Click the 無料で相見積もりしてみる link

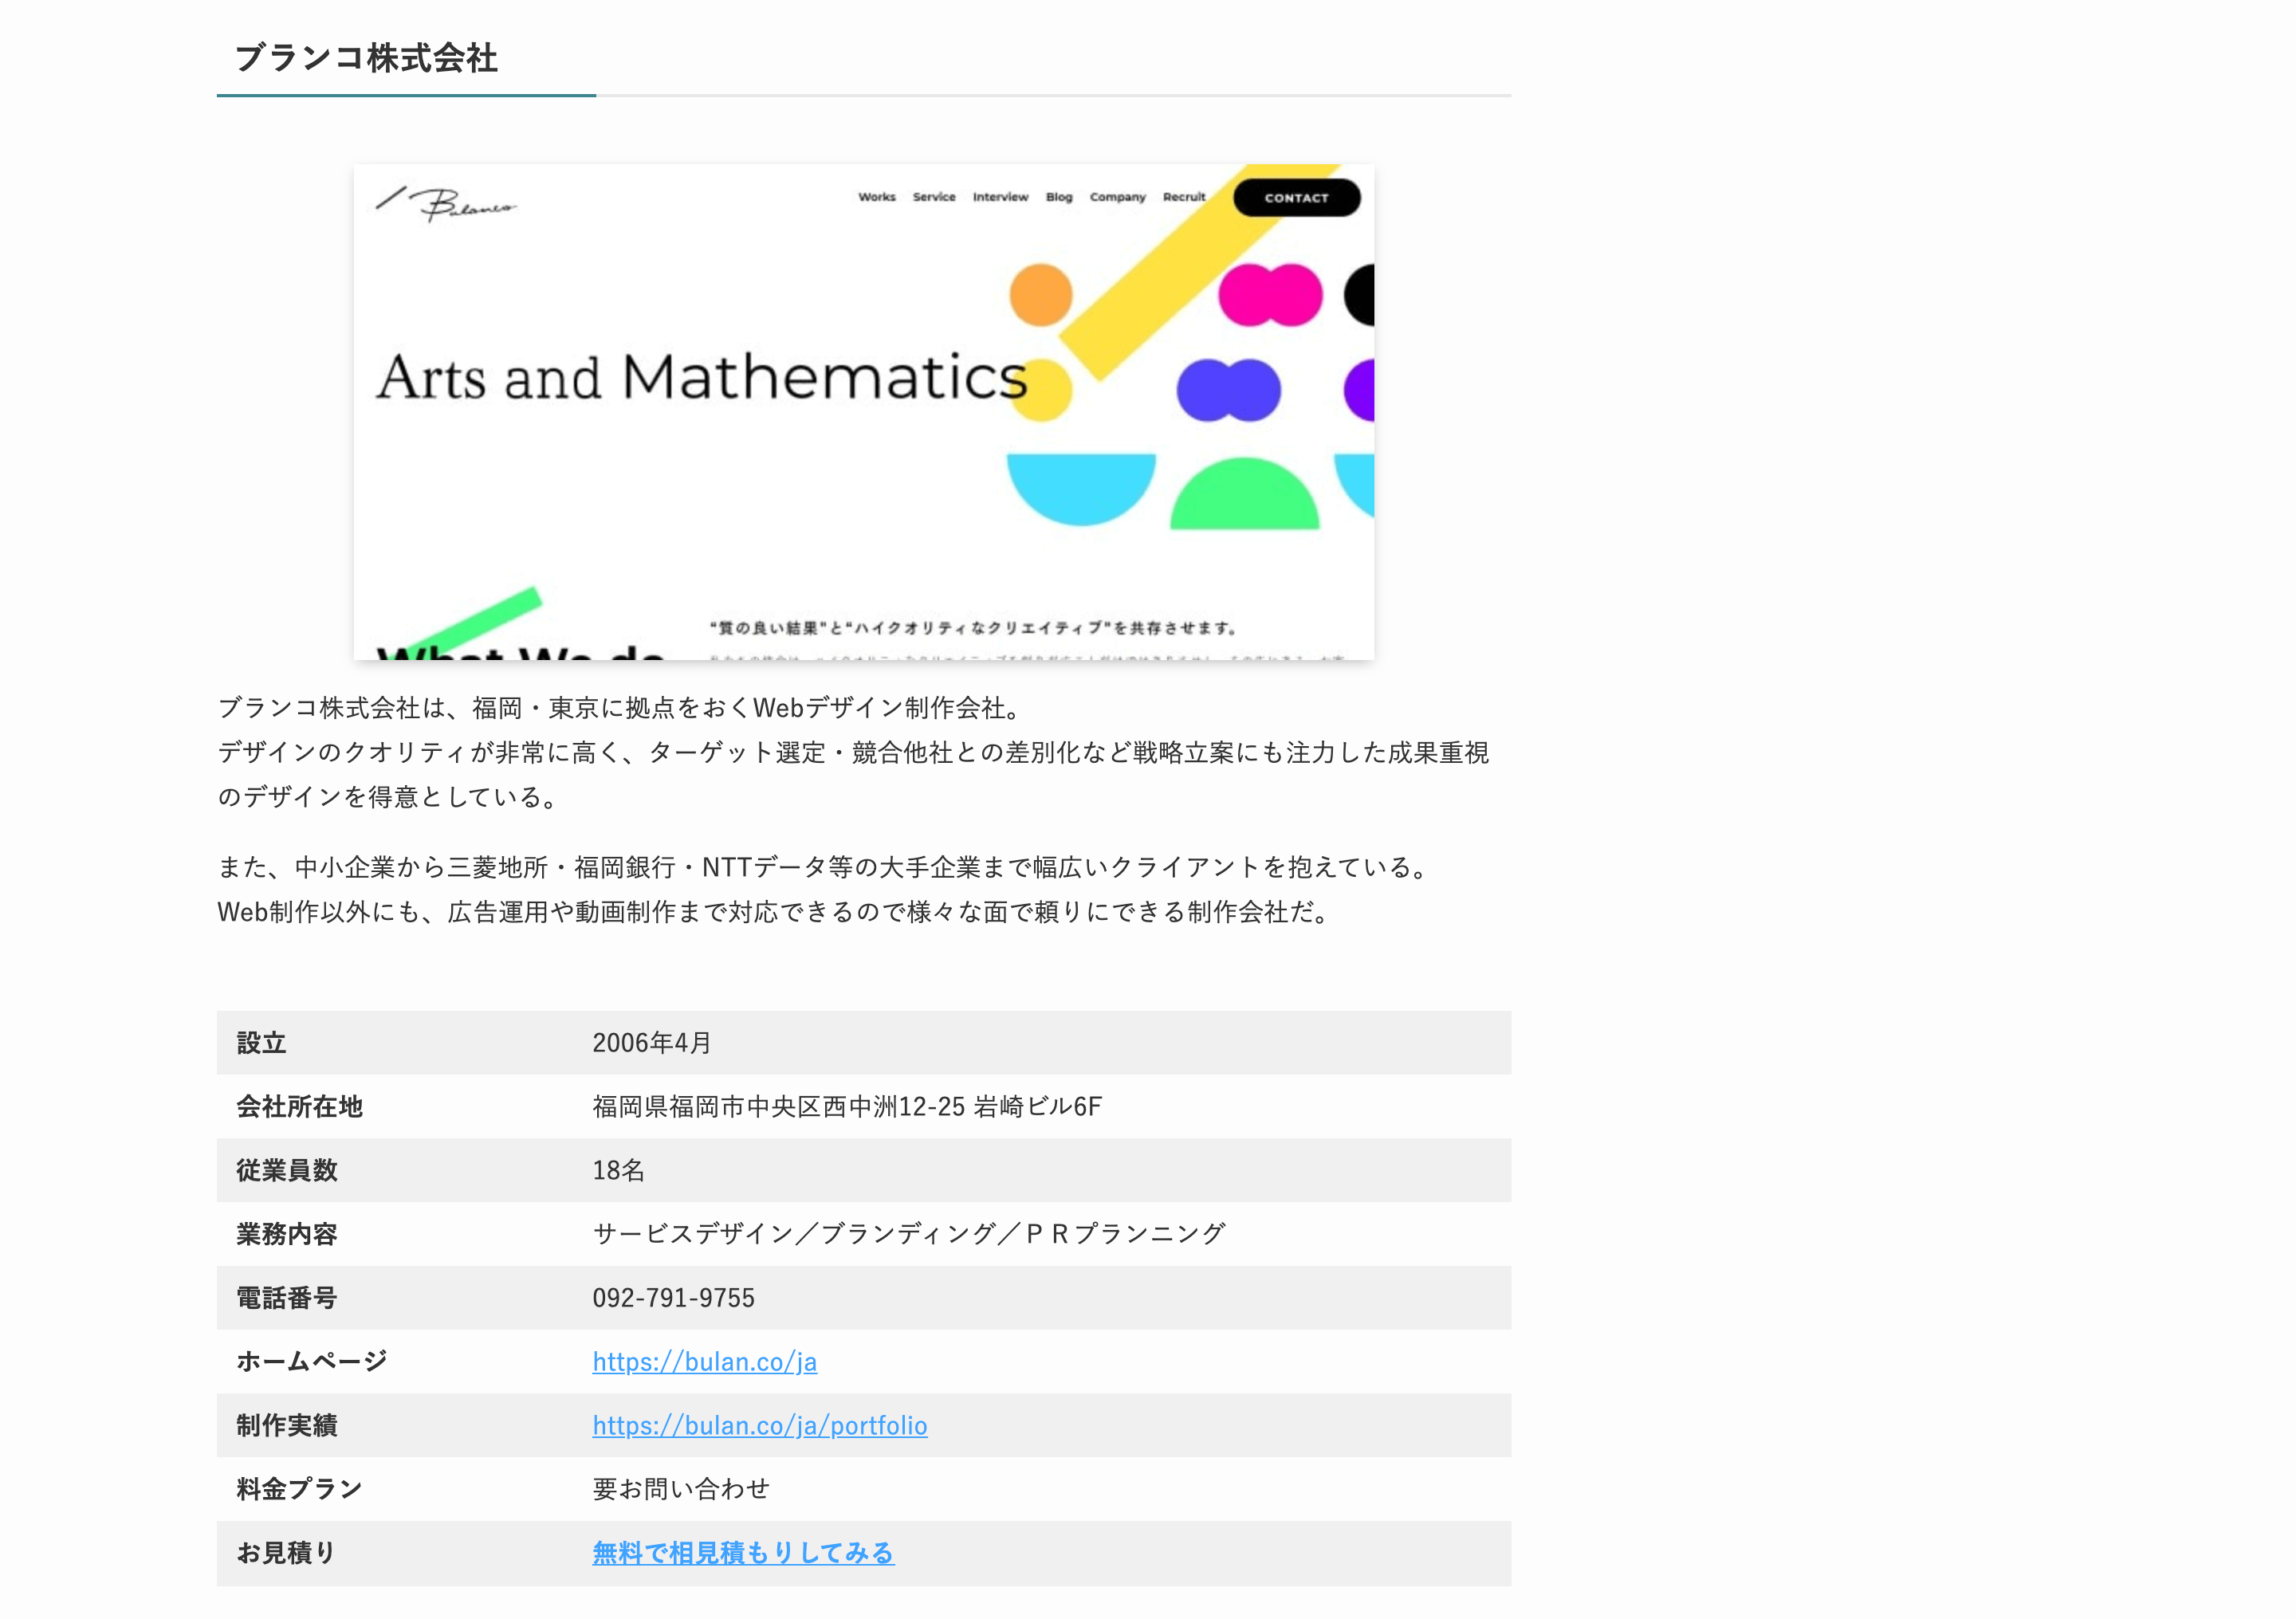coord(743,1552)
